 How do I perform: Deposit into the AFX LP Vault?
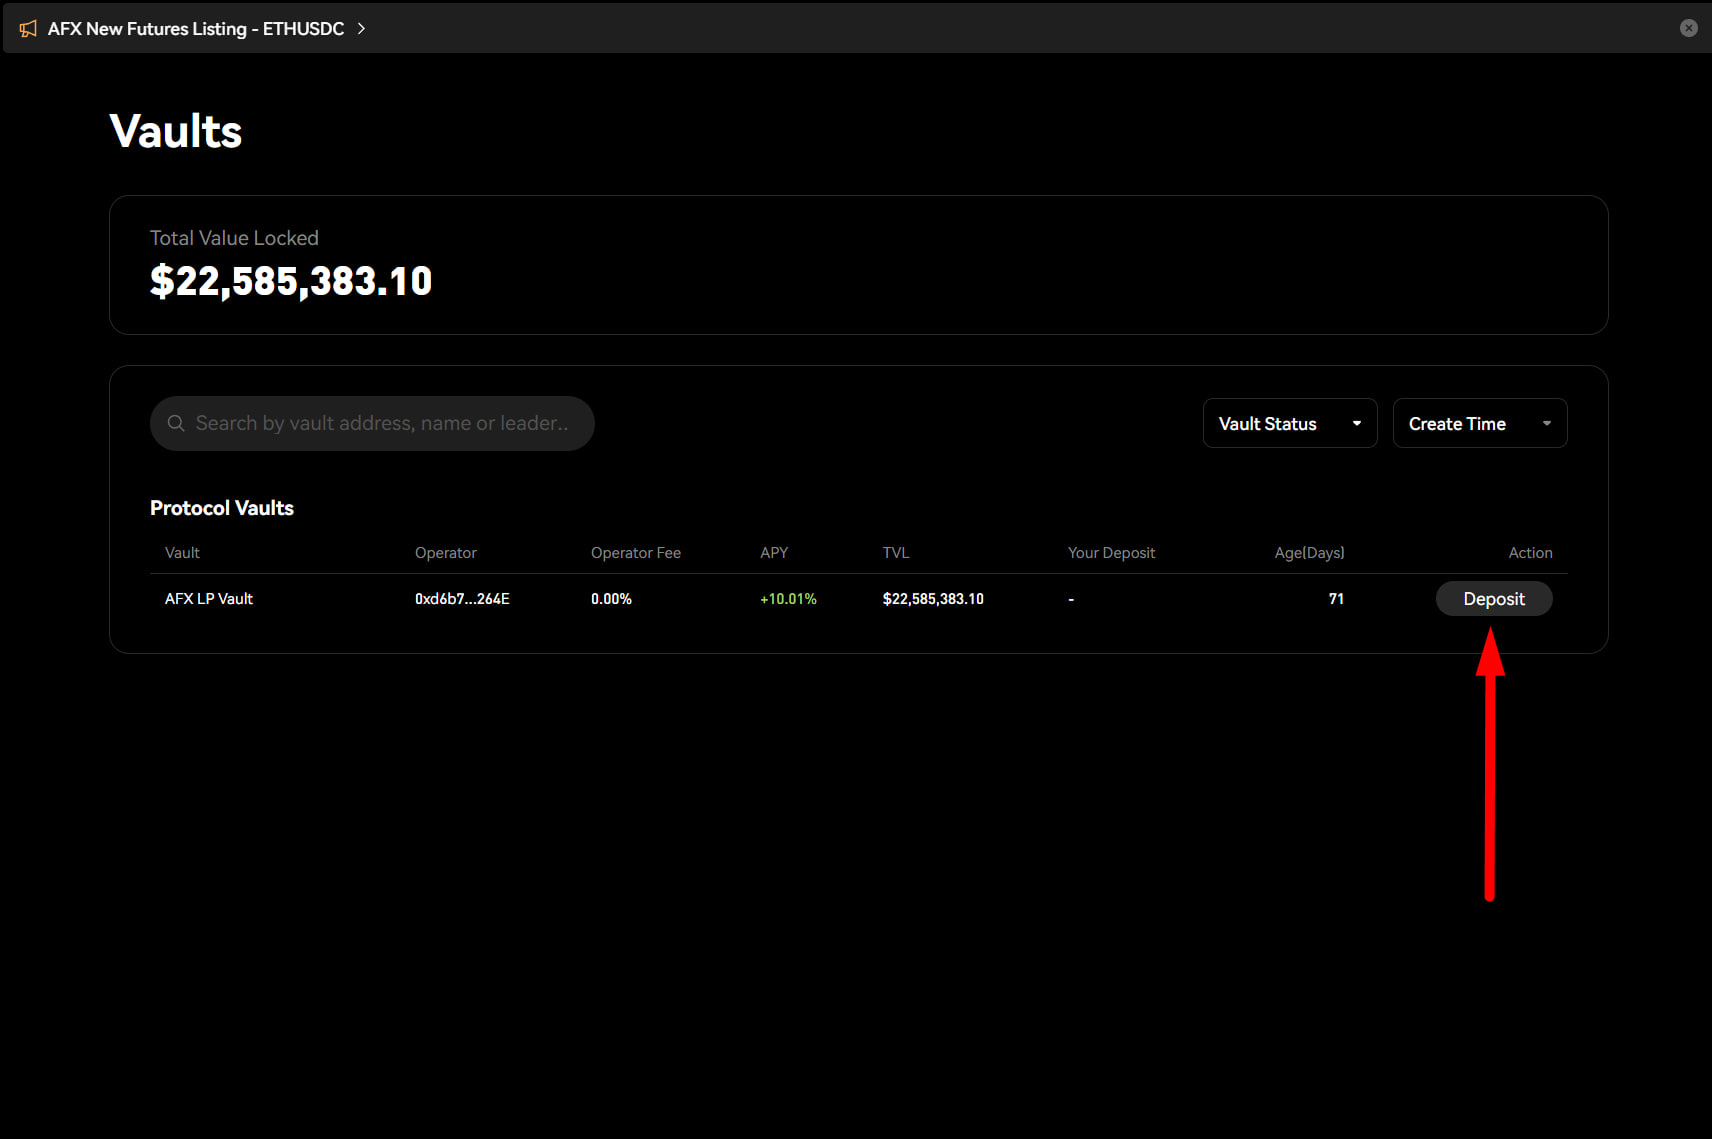click(1494, 599)
